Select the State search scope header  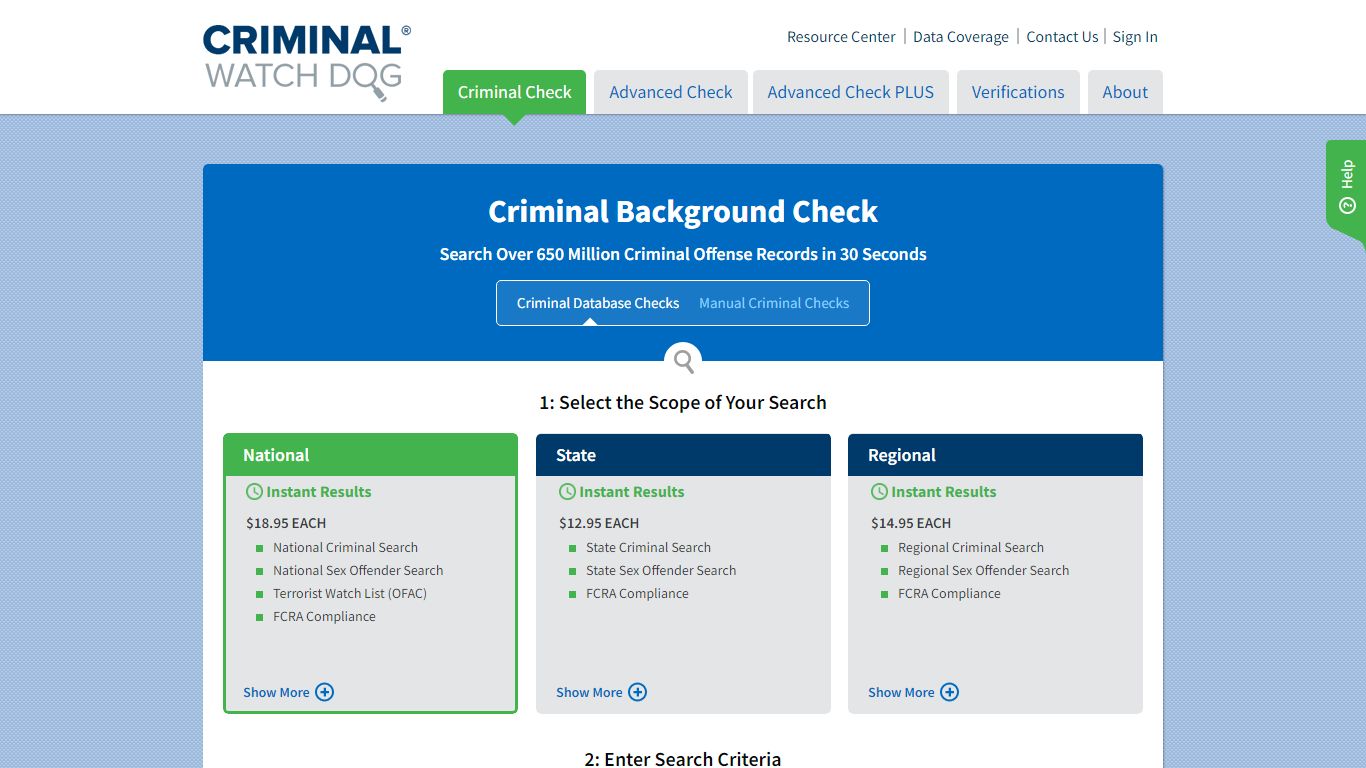[x=683, y=455]
